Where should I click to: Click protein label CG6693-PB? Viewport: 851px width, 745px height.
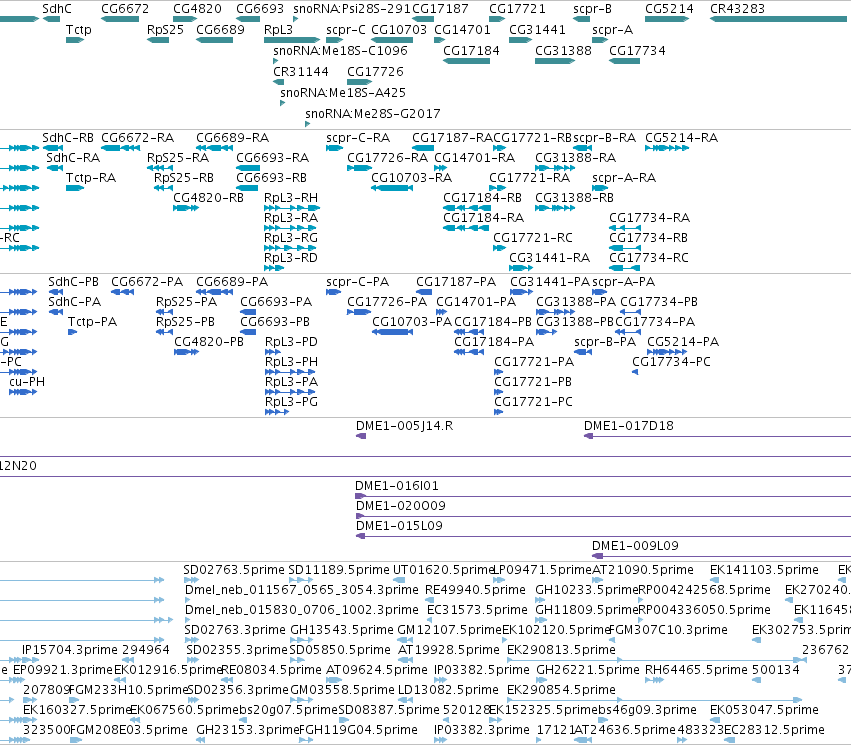[x=275, y=322]
